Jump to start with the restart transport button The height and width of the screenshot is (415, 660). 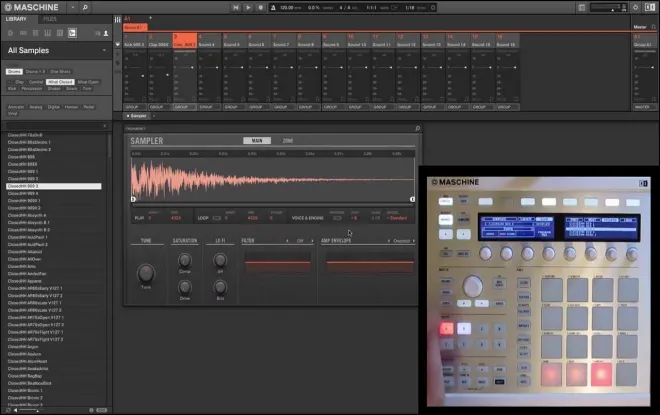coord(236,7)
